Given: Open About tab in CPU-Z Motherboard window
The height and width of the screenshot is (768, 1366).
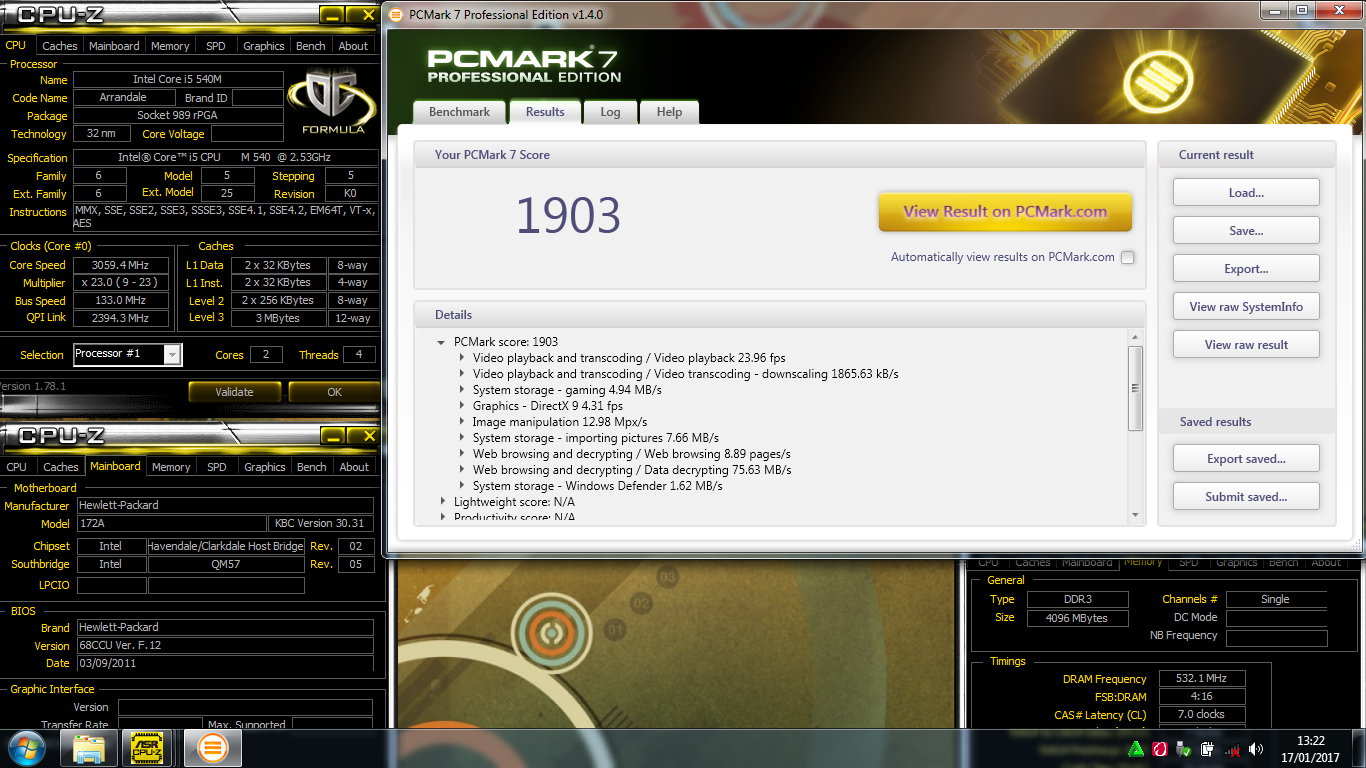Looking at the screenshot, I should [354, 467].
